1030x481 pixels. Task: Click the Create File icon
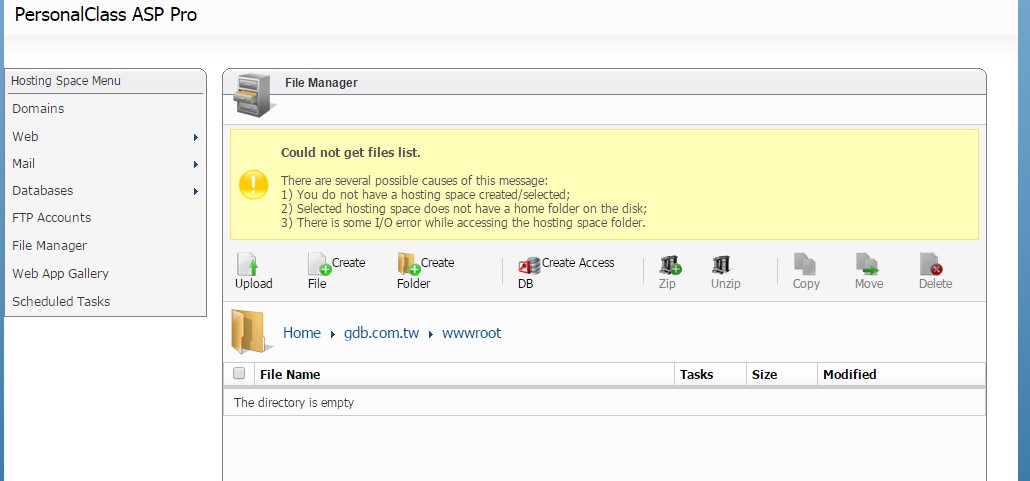point(319,263)
